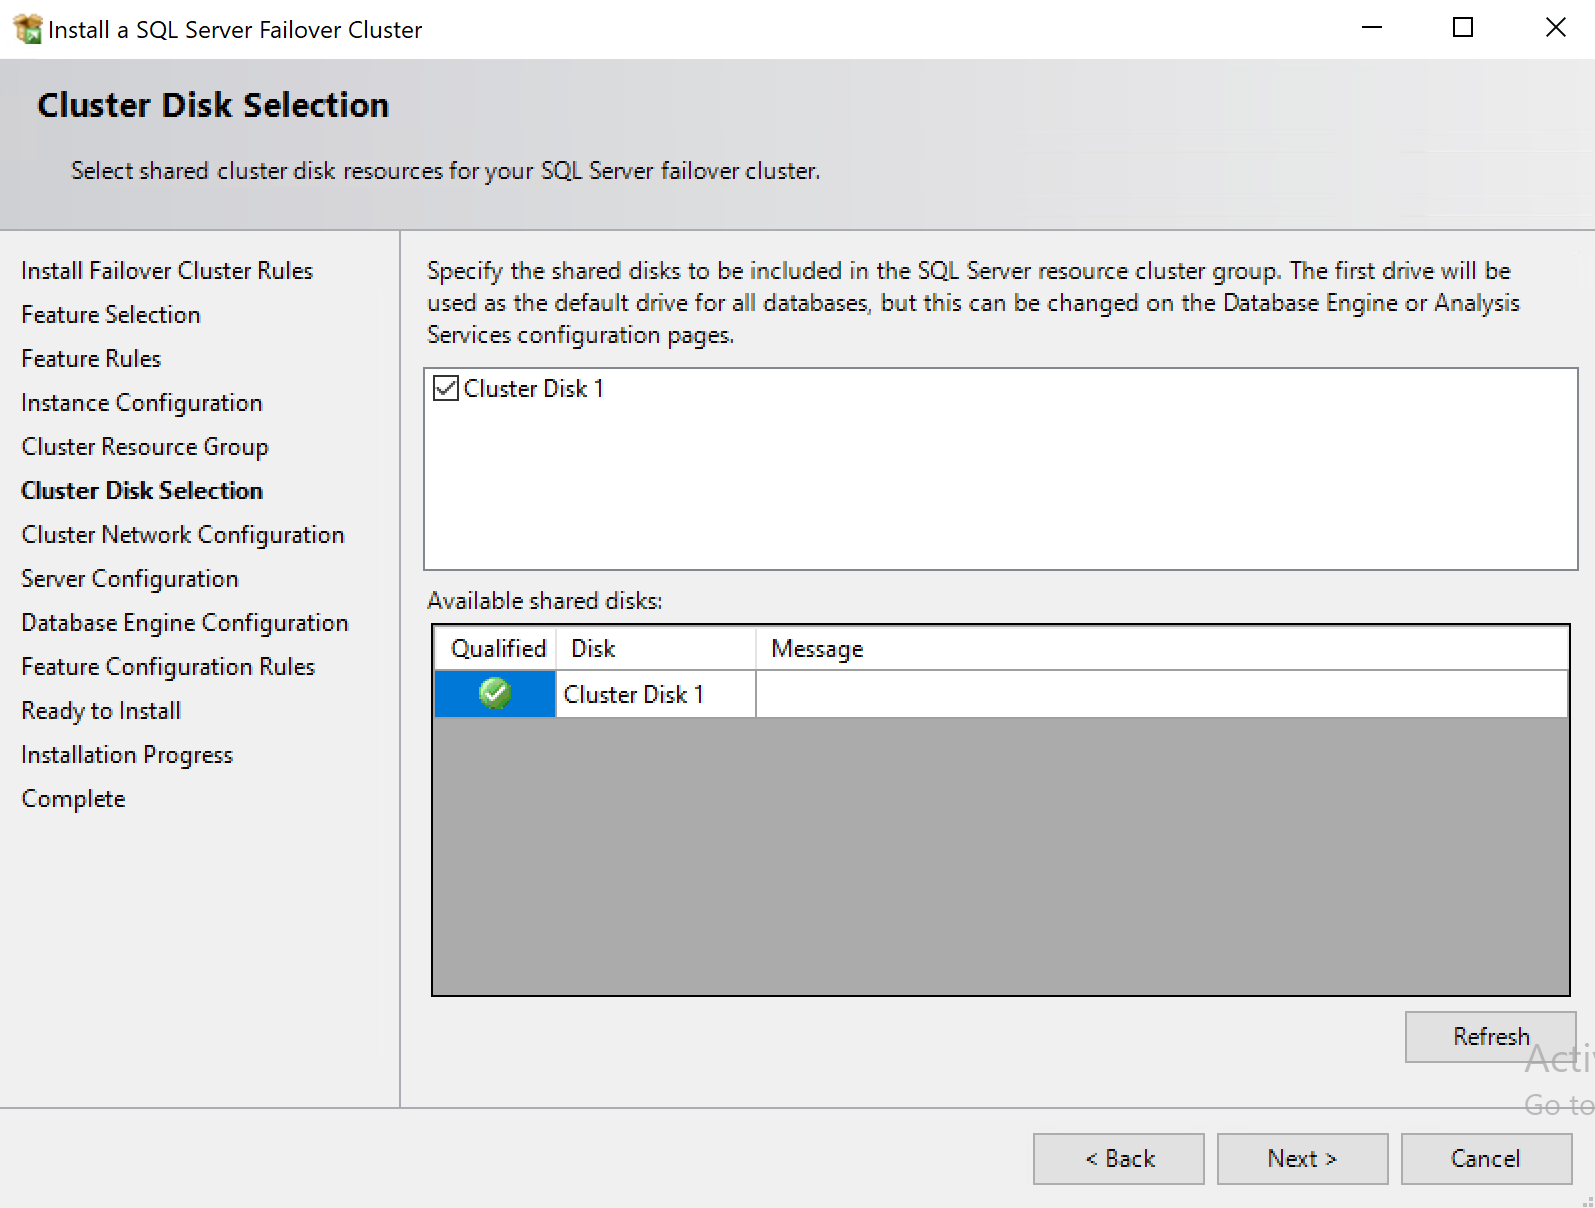Open Cluster Network Configuration step

coord(183,535)
